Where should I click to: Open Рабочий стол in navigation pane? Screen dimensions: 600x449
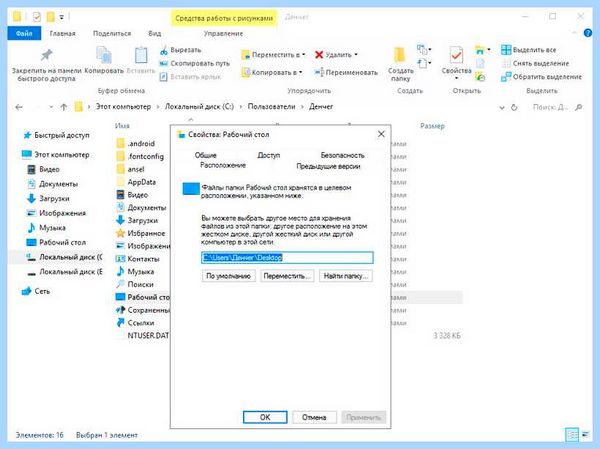coord(56,242)
